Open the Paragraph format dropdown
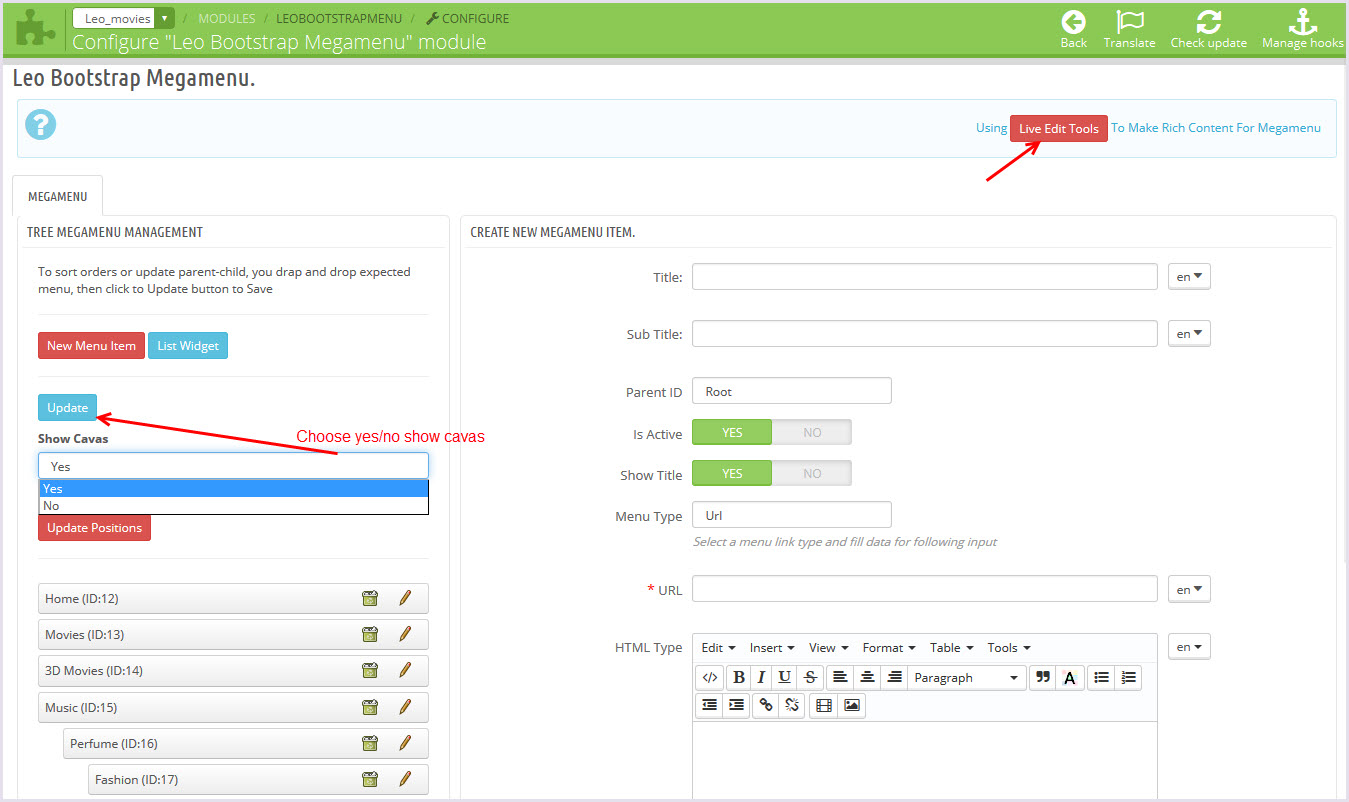 tap(967, 677)
